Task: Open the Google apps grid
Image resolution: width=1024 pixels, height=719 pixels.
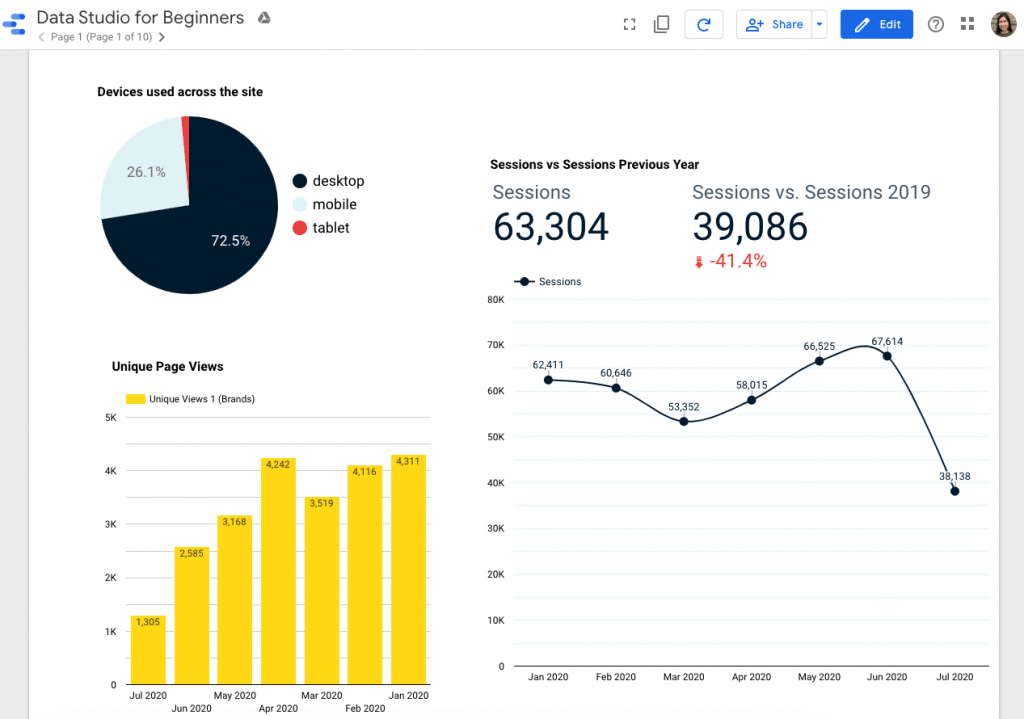Action: pos(967,25)
